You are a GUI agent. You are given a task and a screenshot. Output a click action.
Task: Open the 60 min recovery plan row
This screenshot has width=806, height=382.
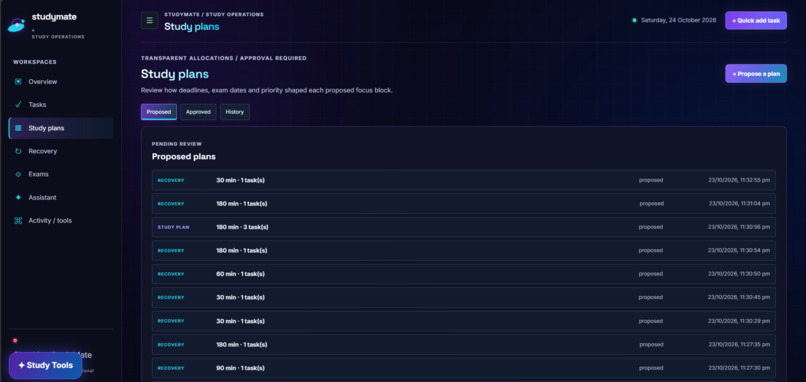tap(464, 274)
